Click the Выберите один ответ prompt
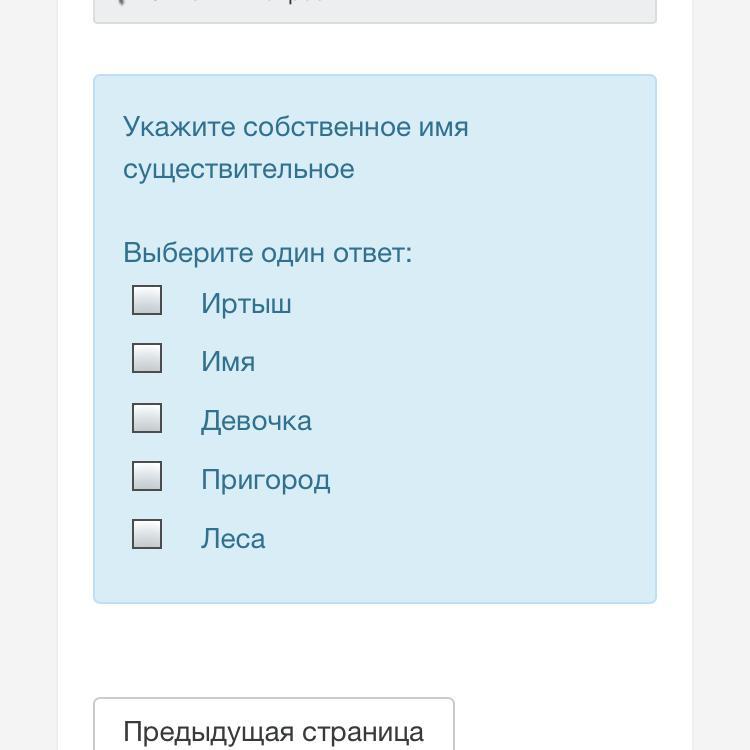This screenshot has height=750, width=750. [x=267, y=253]
